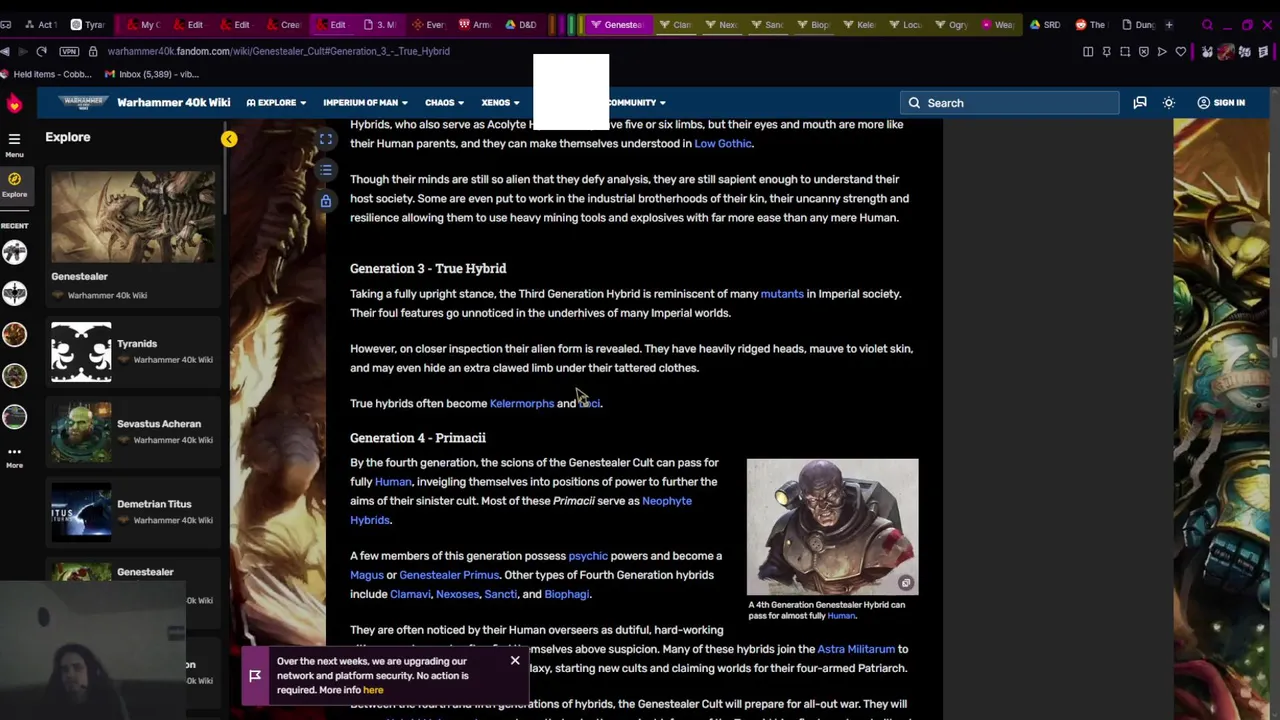Image resolution: width=1280 pixels, height=720 pixels.
Task: Switch to the Dung browser tab
Action: point(1138,24)
